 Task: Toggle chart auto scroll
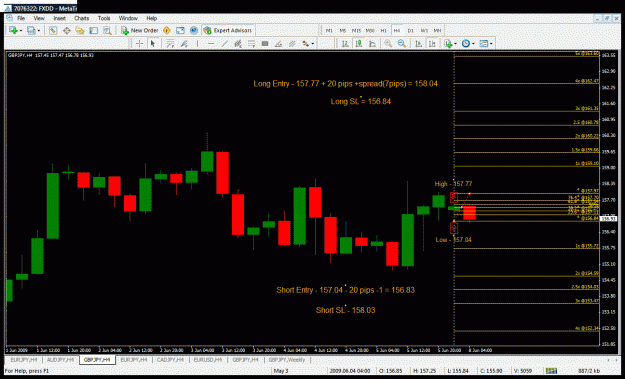(419, 43)
